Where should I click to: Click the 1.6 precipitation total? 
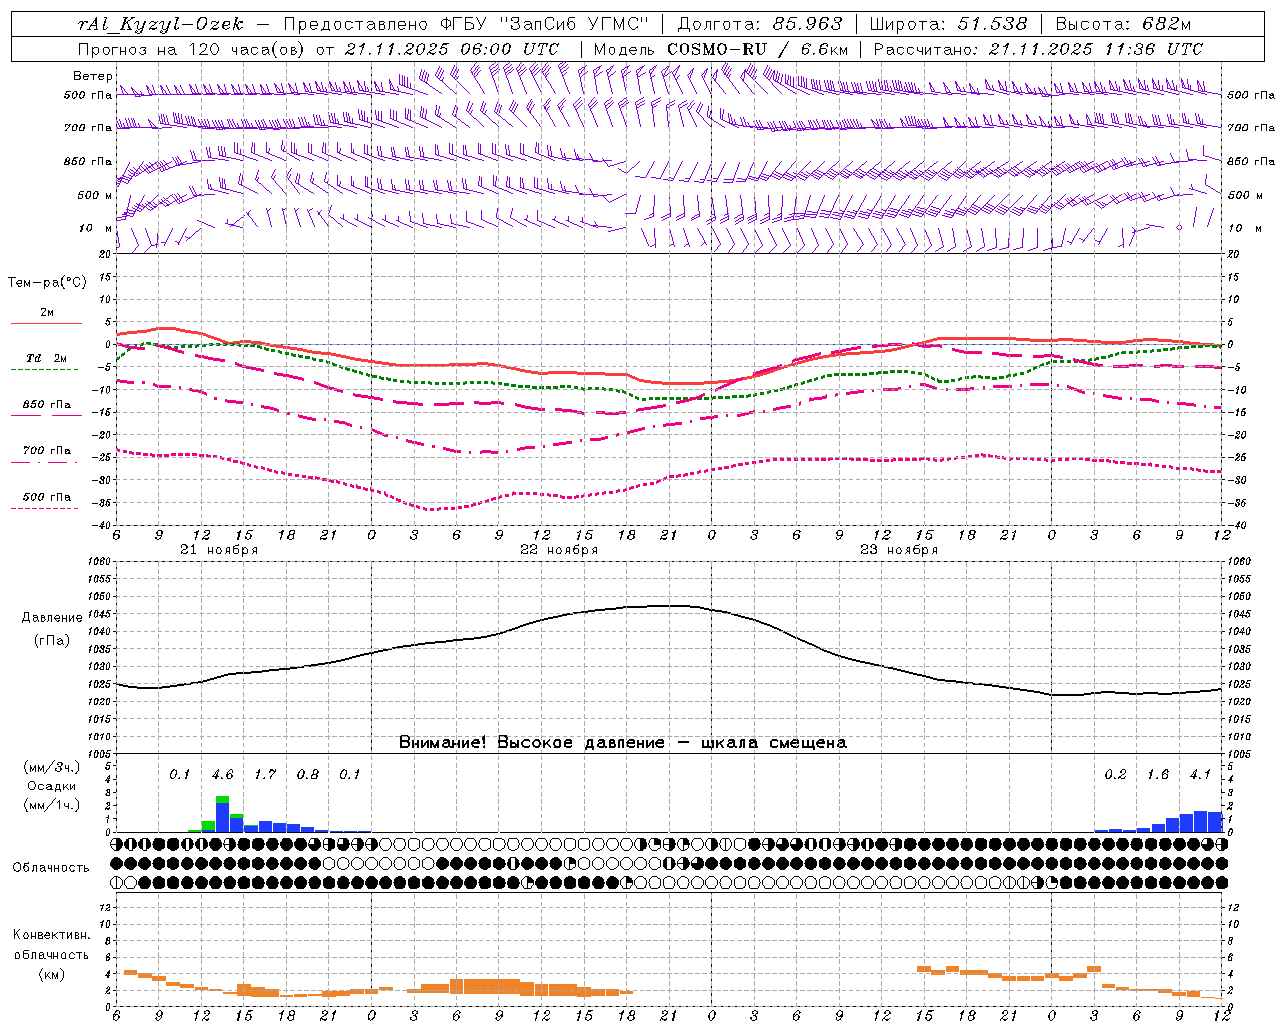1158,775
